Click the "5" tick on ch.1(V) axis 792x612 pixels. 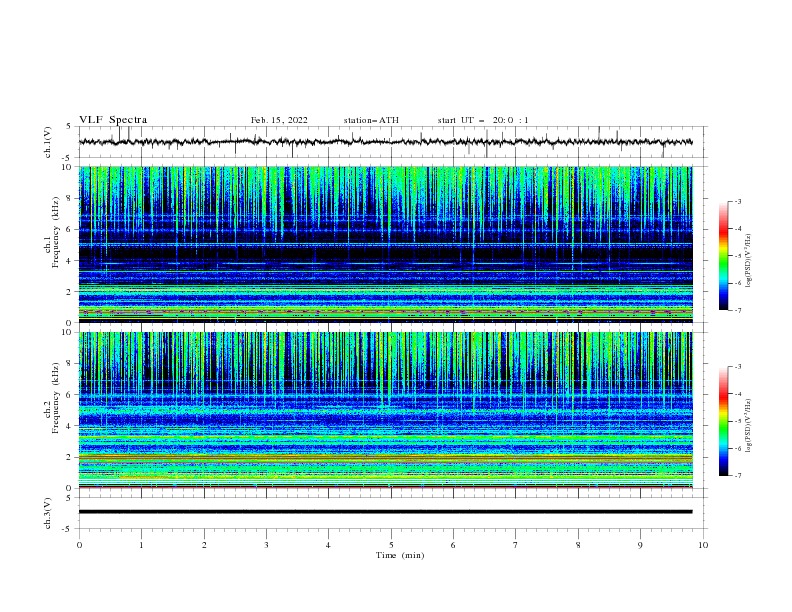(69, 127)
